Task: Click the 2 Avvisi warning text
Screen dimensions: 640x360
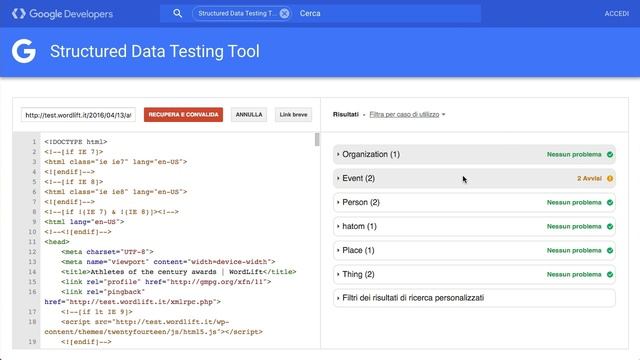Action: (x=589, y=178)
